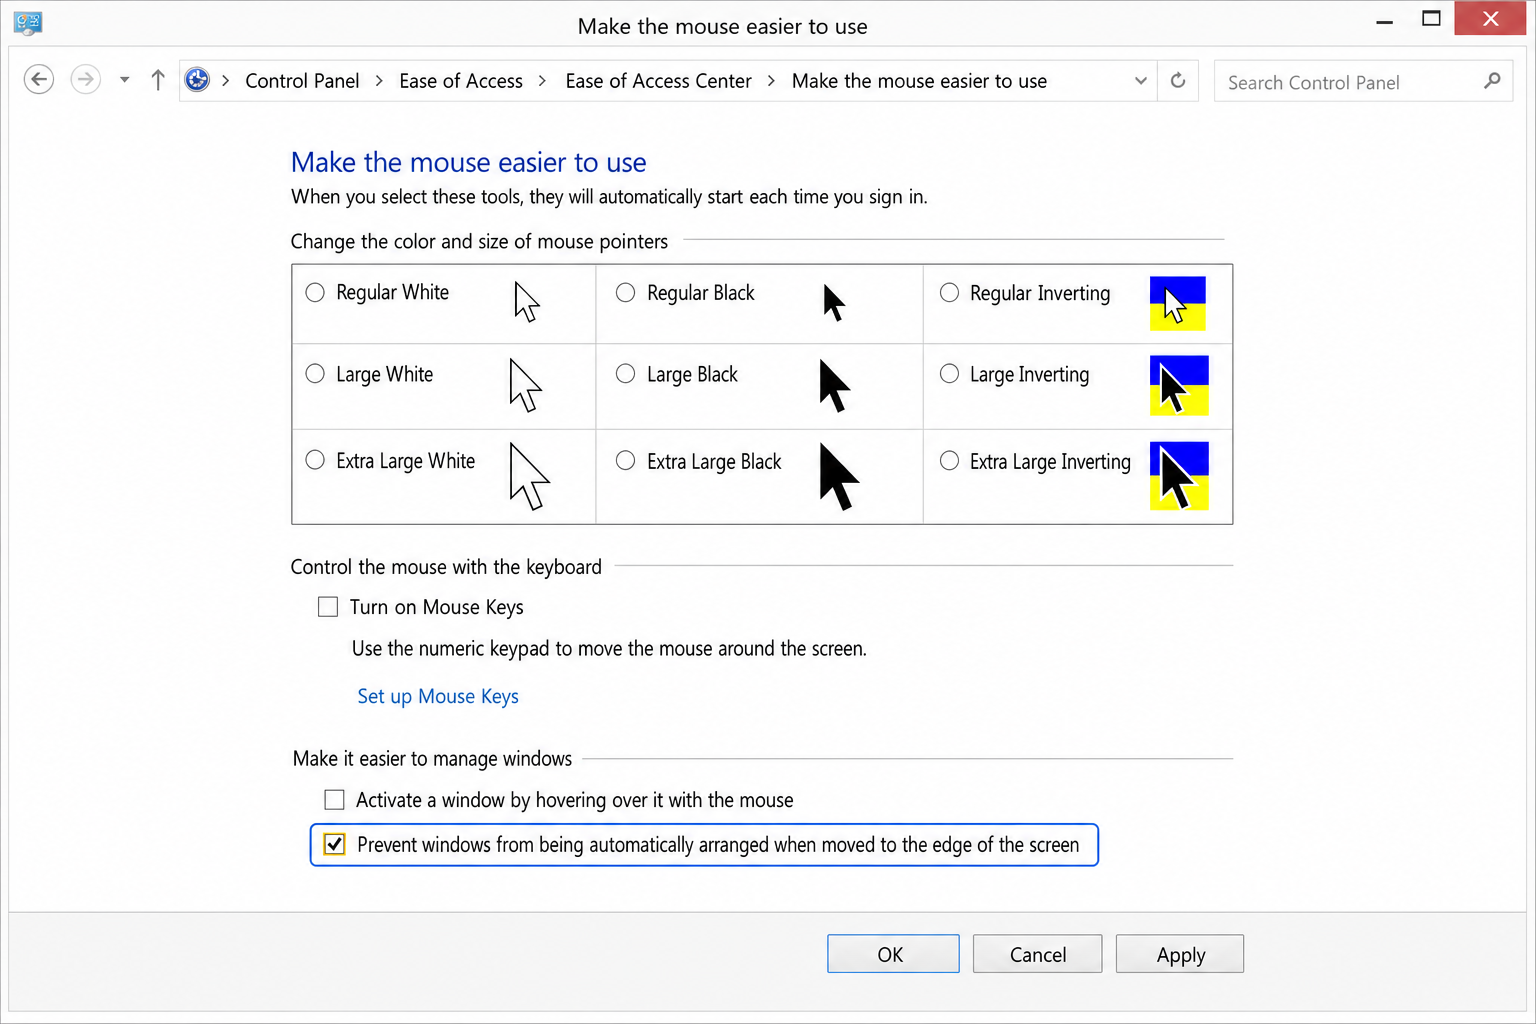Image resolution: width=1536 pixels, height=1024 pixels.
Task: Expand the chevron before Control Panel
Action: 226,81
